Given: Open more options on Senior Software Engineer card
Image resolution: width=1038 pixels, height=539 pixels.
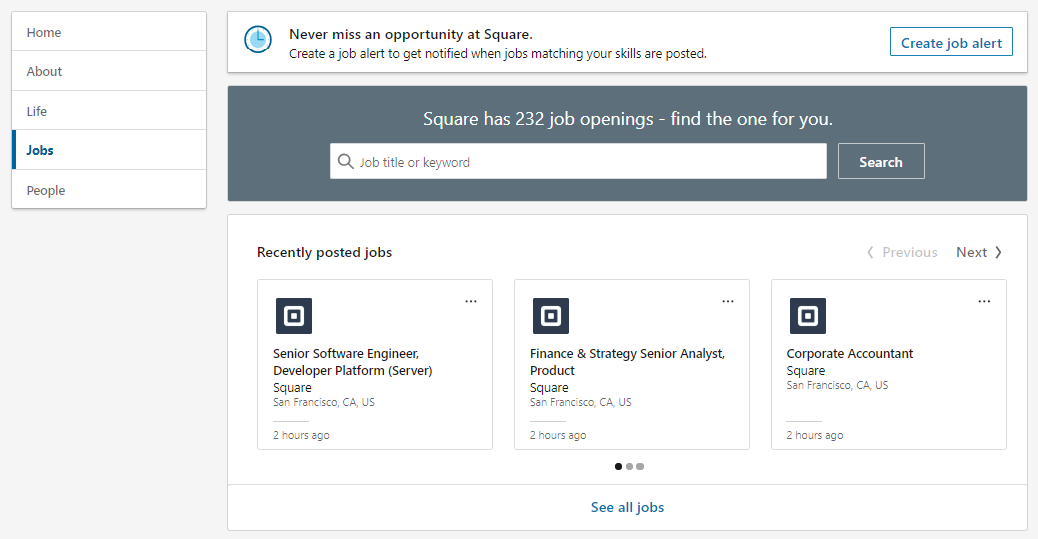Looking at the screenshot, I should [471, 301].
